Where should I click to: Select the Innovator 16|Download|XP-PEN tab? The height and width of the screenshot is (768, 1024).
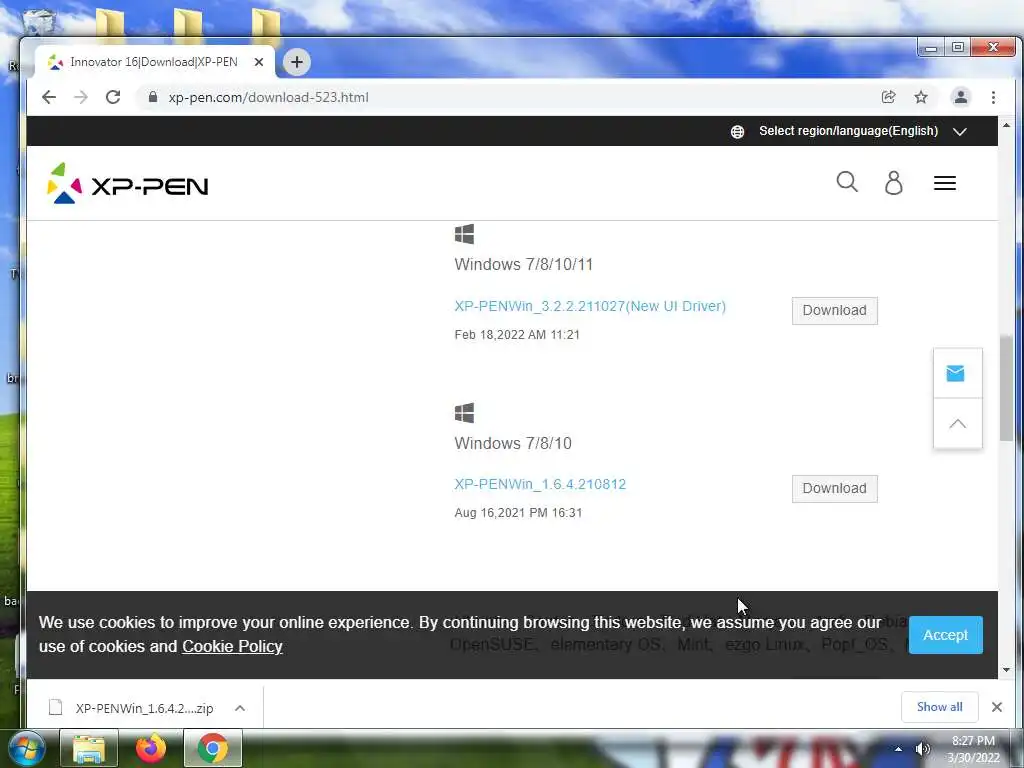[x=154, y=62]
